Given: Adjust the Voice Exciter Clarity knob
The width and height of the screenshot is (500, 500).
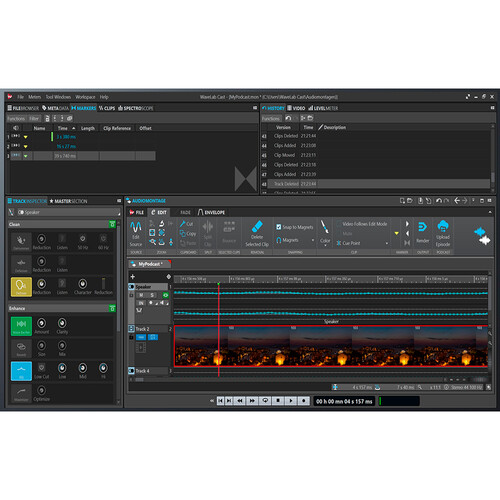Looking at the screenshot, I should tap(62, 323).
